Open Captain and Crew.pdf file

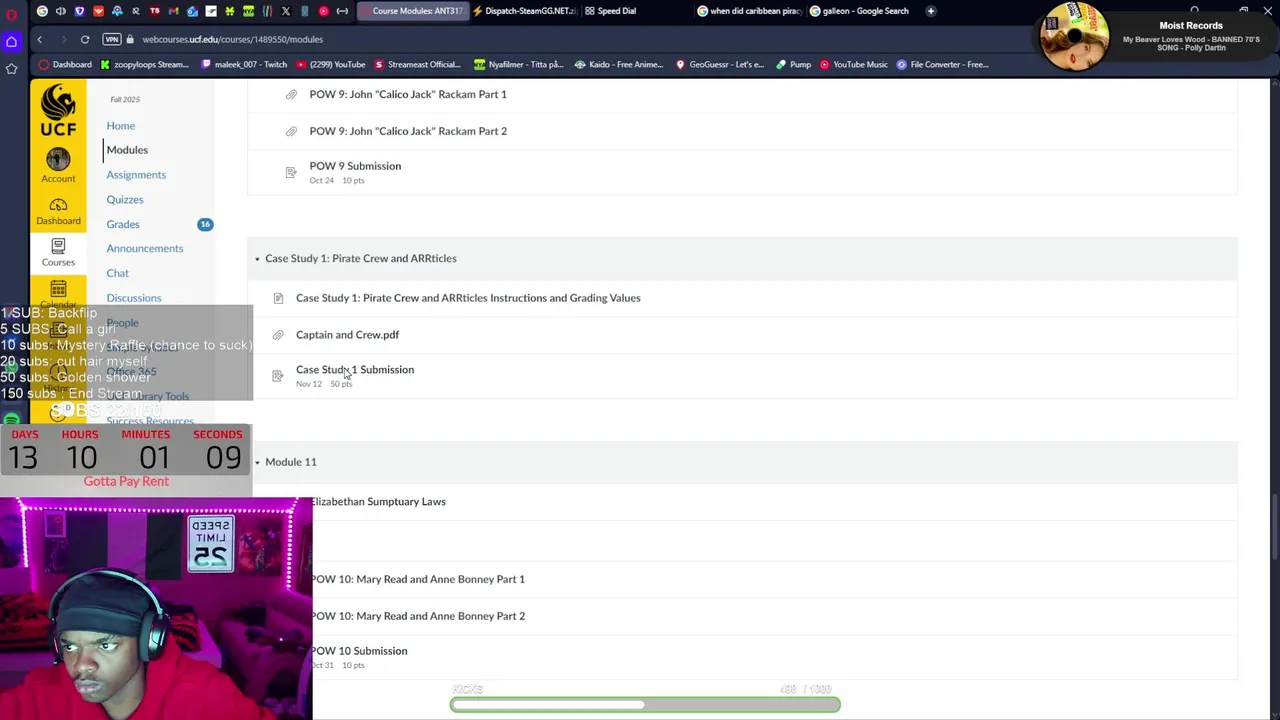pos(347,335)
